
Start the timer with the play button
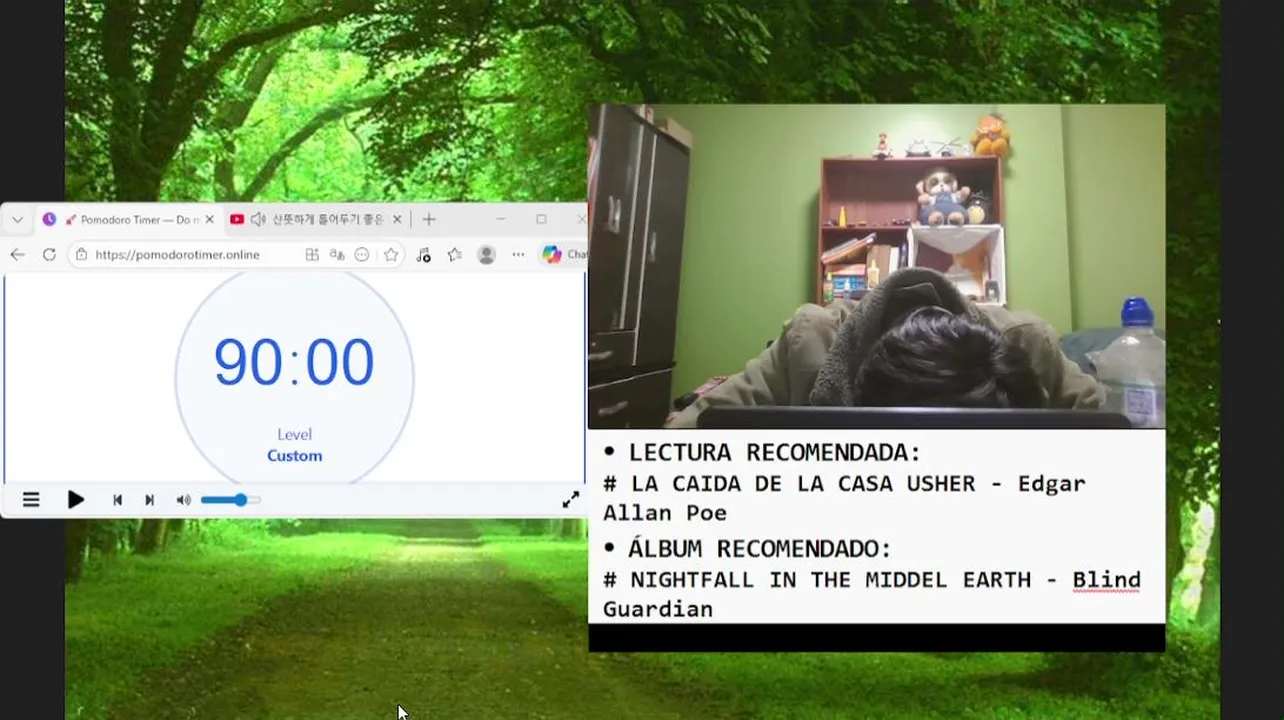coord(75,500)
